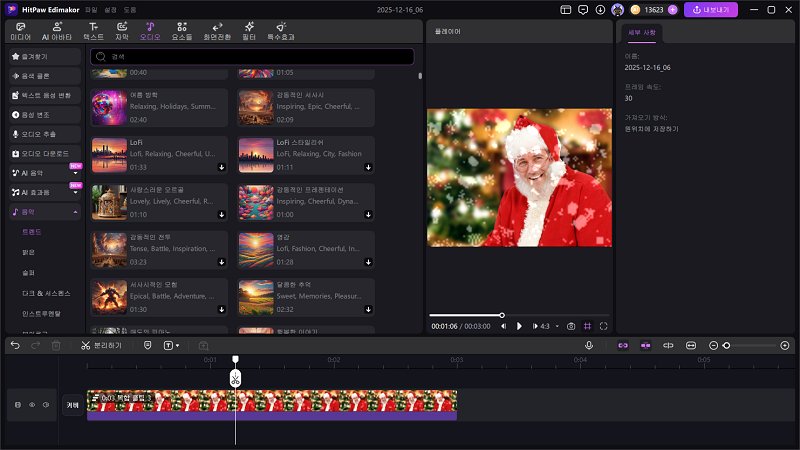Download the LoFi music track
Viewport: 800px width, 450px height.
point(222,167)
